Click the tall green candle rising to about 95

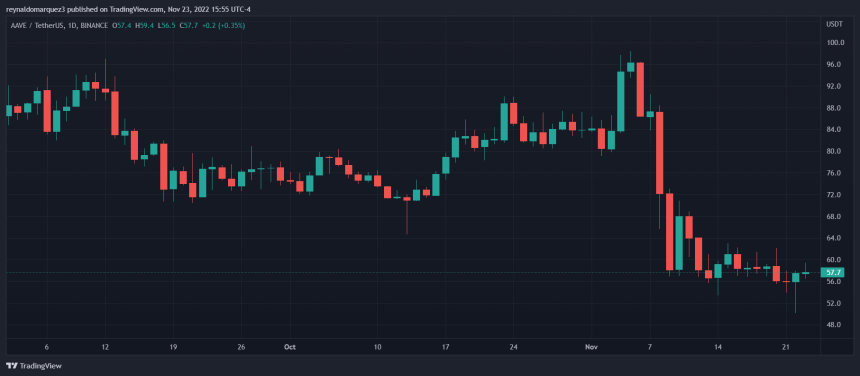620,101
